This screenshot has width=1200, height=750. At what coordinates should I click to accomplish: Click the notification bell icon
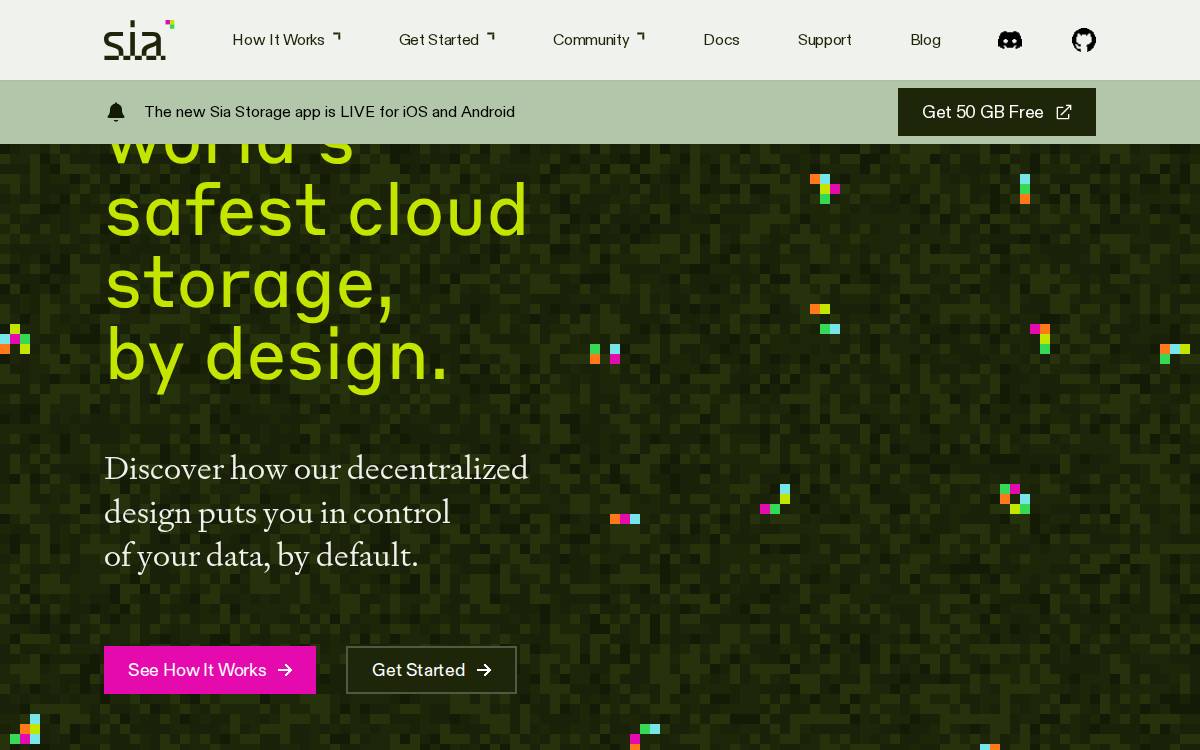click(x=116, y=112)
